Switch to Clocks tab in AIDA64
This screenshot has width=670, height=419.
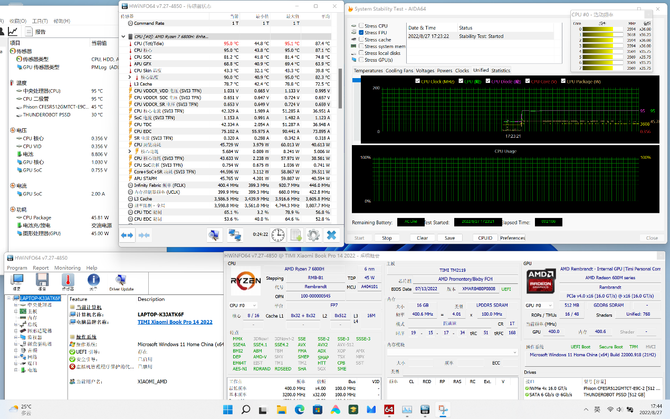462,70
